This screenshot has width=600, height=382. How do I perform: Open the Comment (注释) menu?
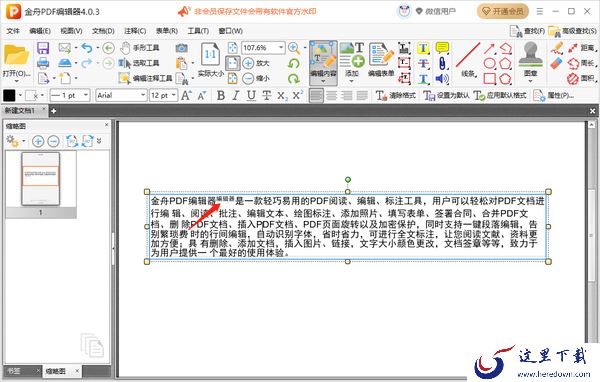tap(135, 31)
